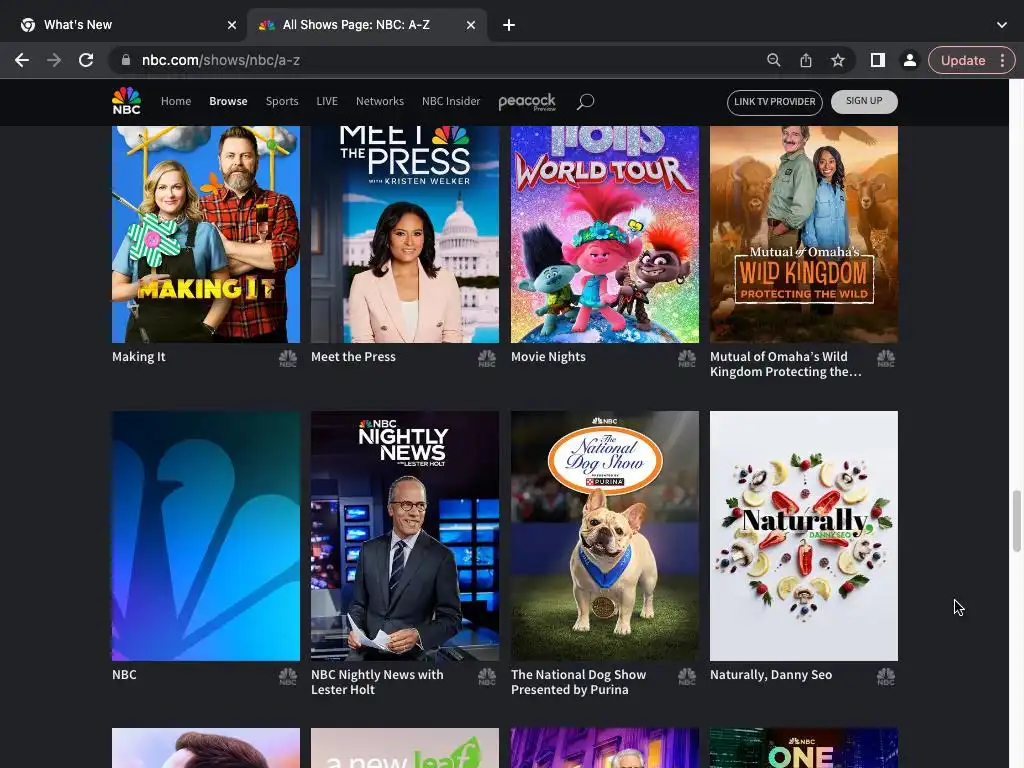Open Chrome's three-dot menu
The width and height of the screenshot is (1024, 768).
(1002, 60)
